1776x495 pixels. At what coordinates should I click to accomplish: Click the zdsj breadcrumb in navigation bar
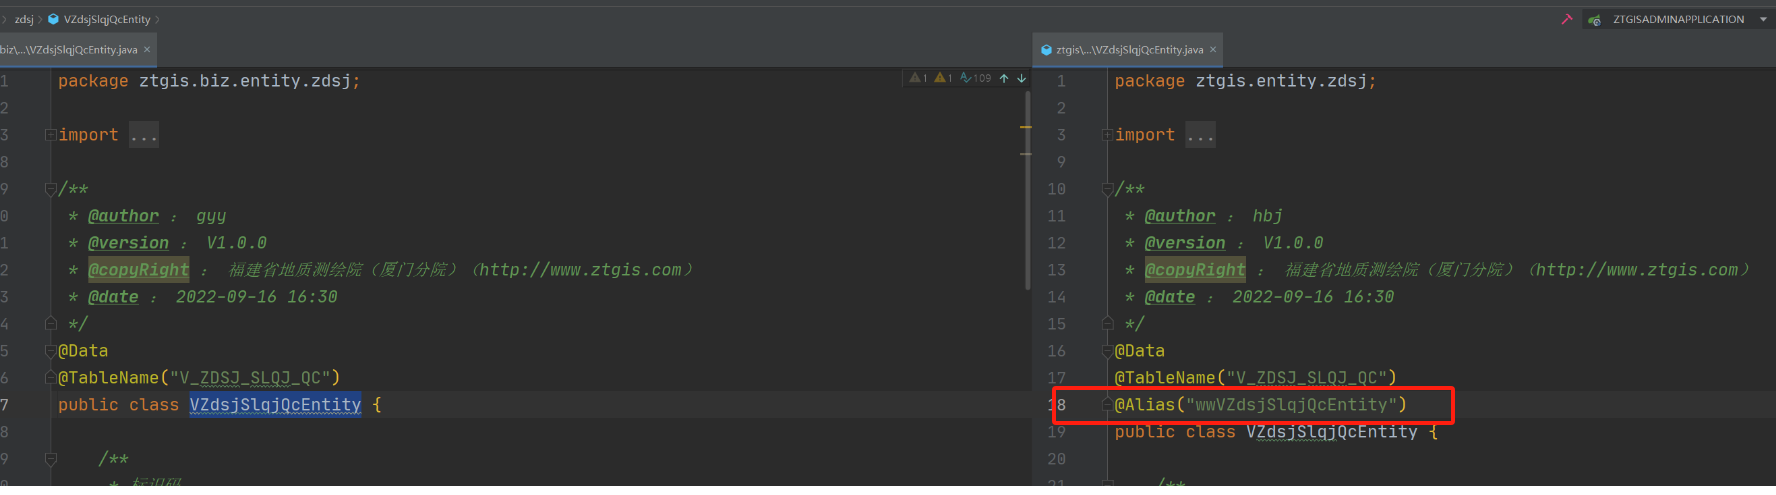(24, 19)
